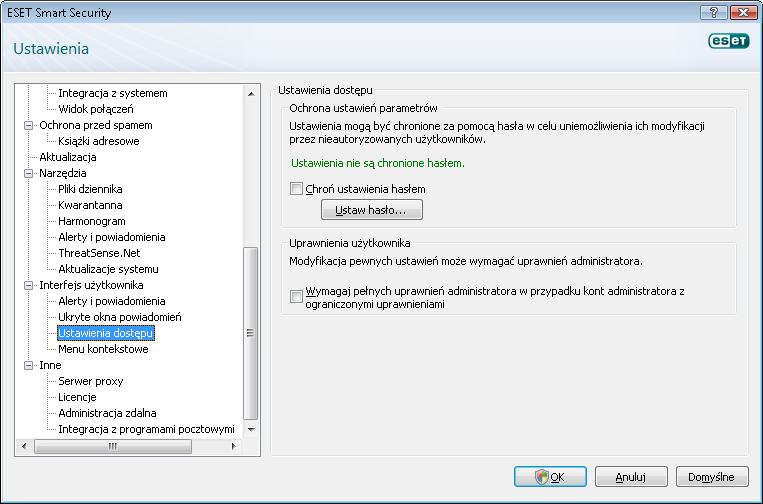
Task: Collapse the Inne tree node
Action: coord(29,365)
